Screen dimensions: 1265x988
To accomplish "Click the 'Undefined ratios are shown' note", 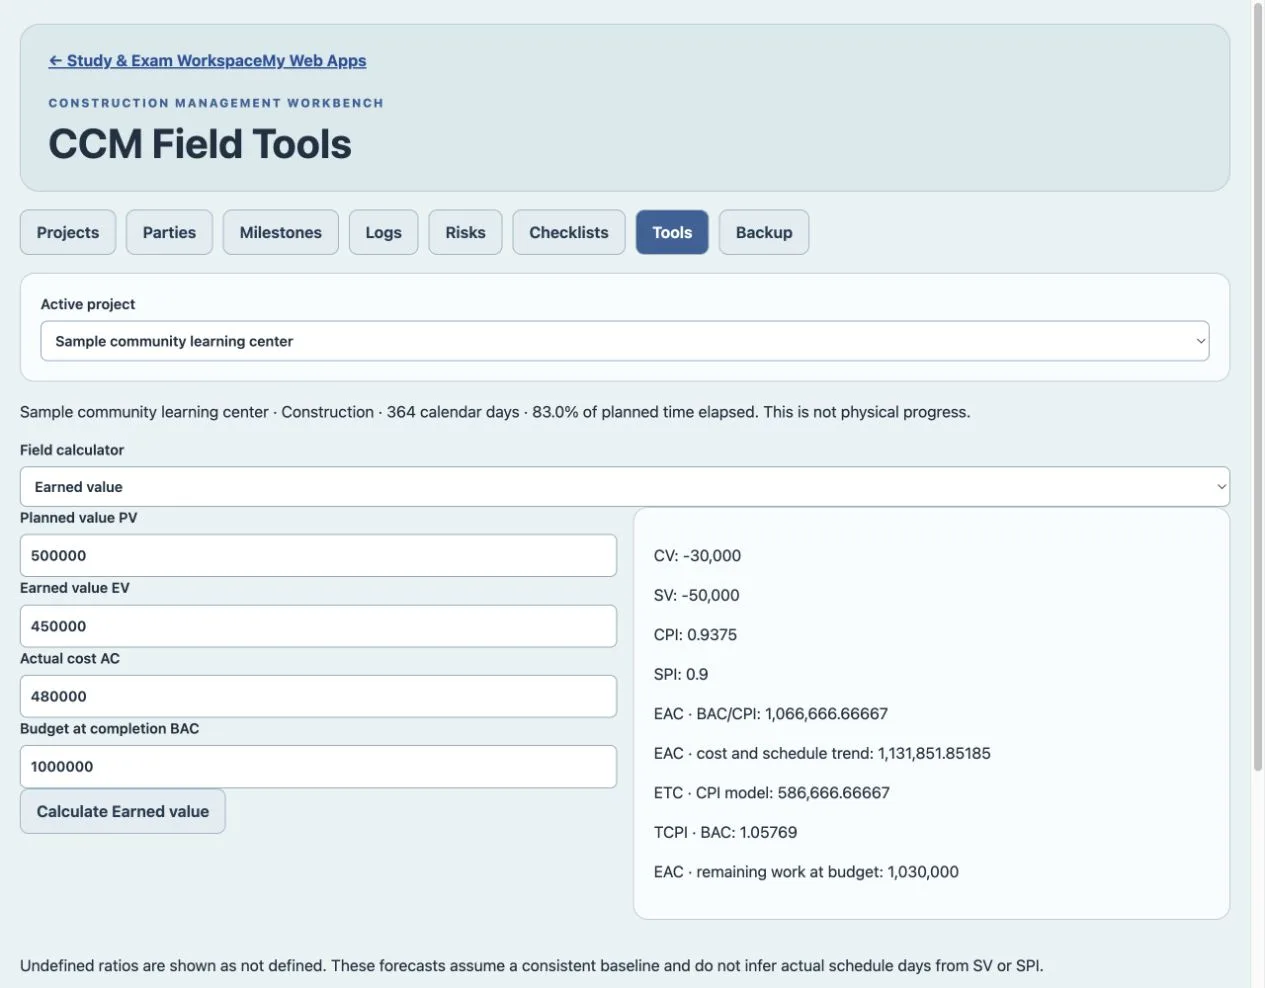I will (531, 966).
